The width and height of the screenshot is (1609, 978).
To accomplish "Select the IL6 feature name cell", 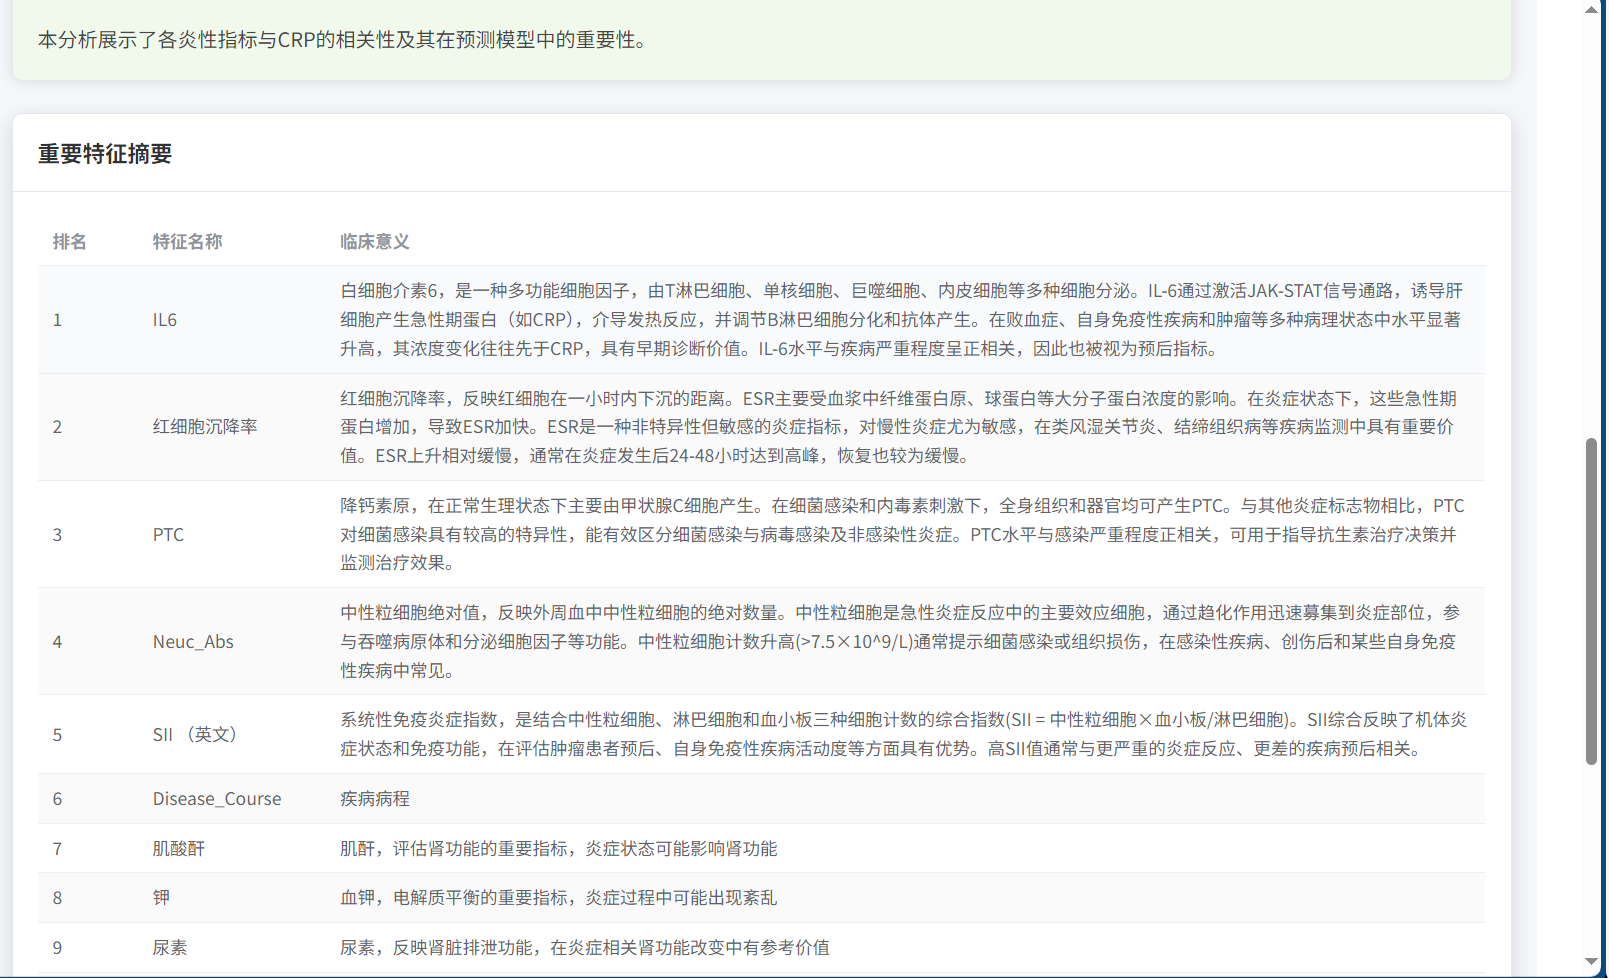I will [165, 320].
